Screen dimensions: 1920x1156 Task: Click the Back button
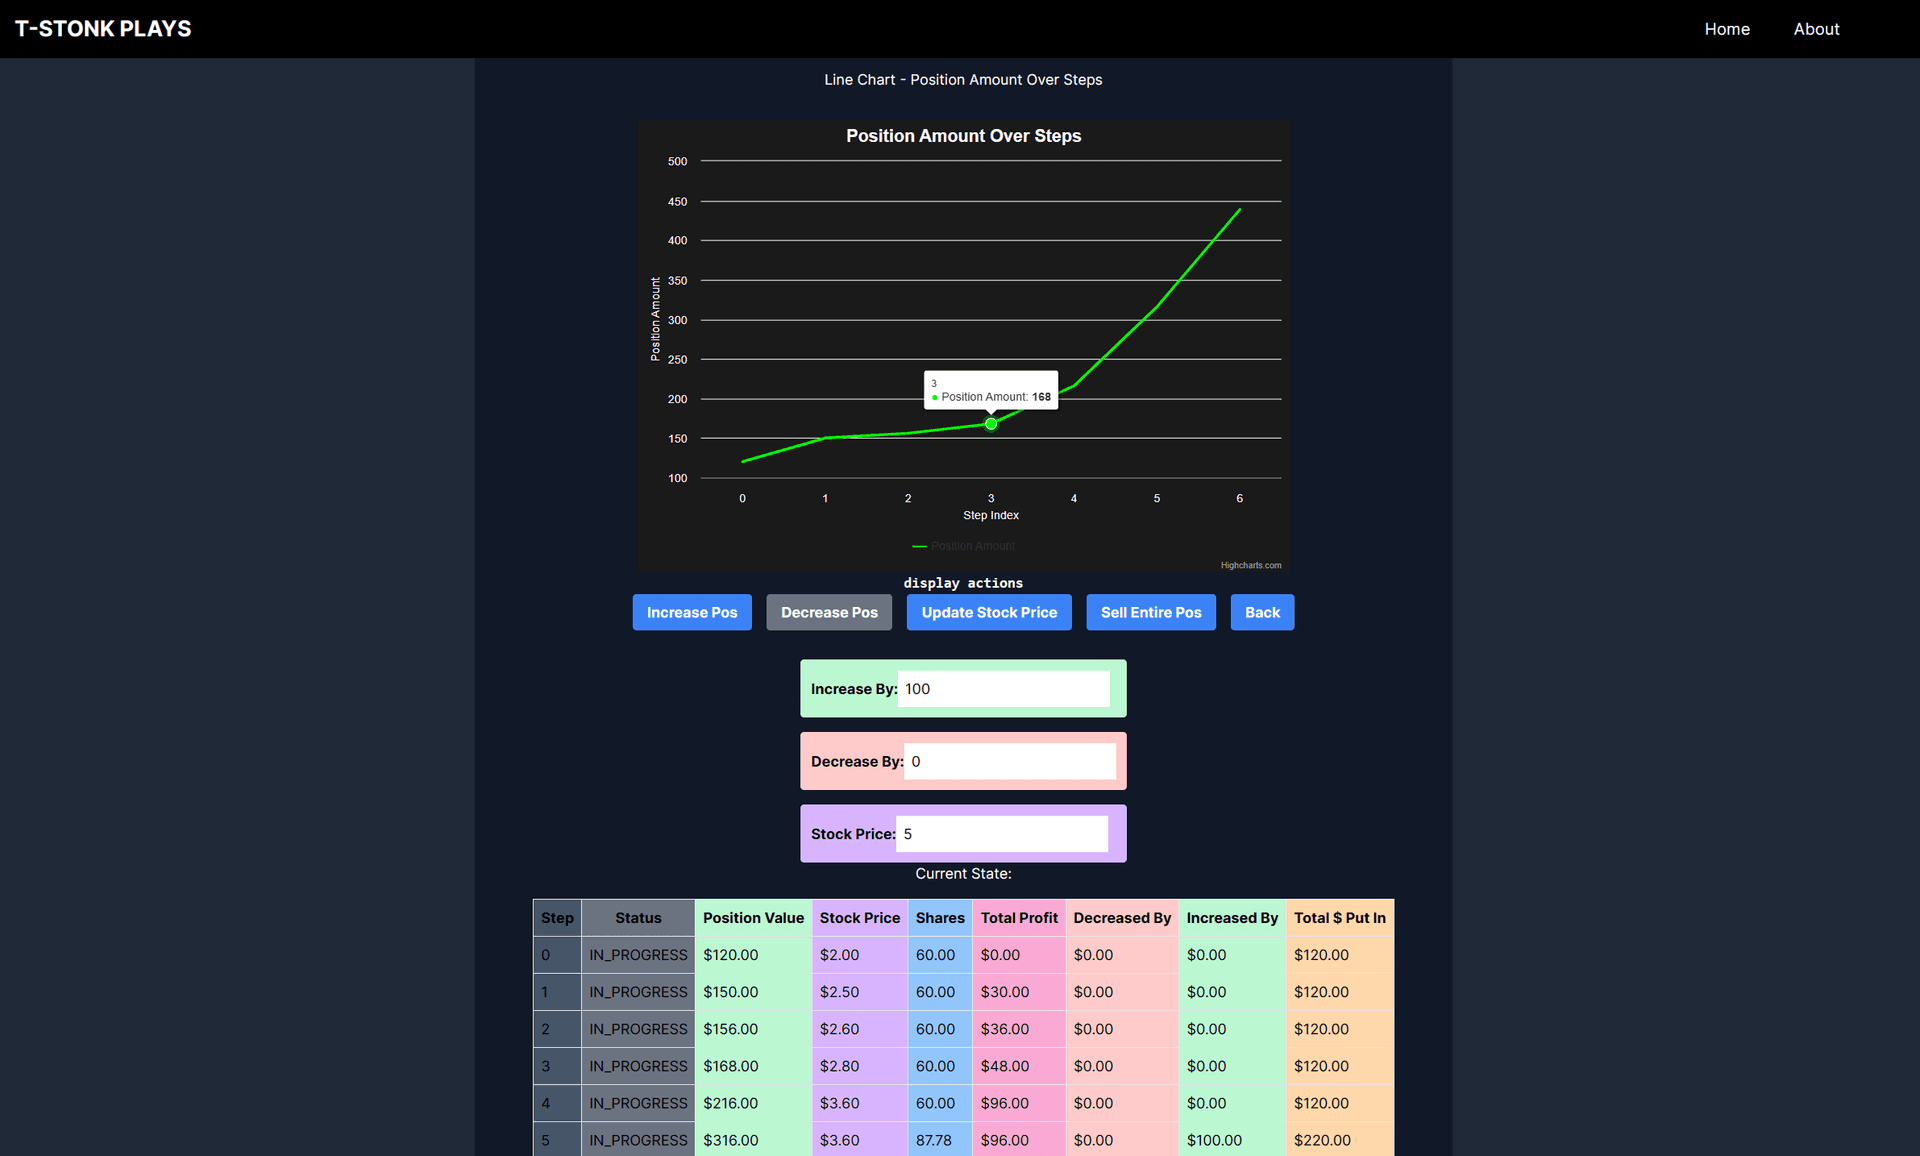1262,612
